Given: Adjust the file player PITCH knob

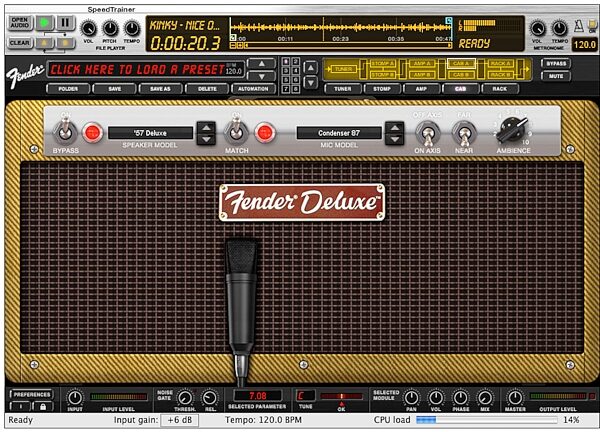Looking at the screenshot, I should (110, 29).
